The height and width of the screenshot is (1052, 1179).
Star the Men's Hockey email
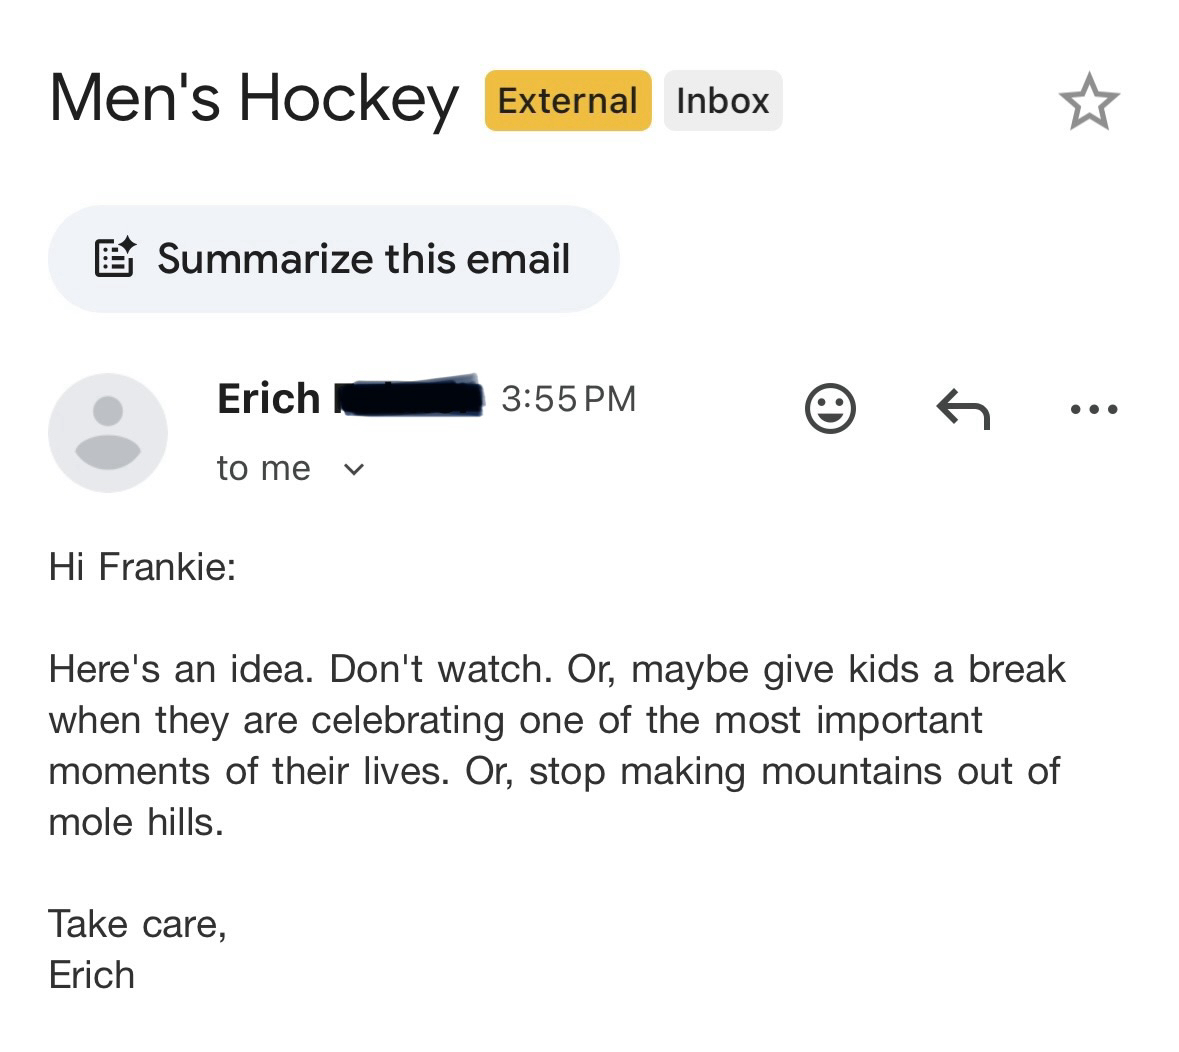click(x=1089, y=102)
